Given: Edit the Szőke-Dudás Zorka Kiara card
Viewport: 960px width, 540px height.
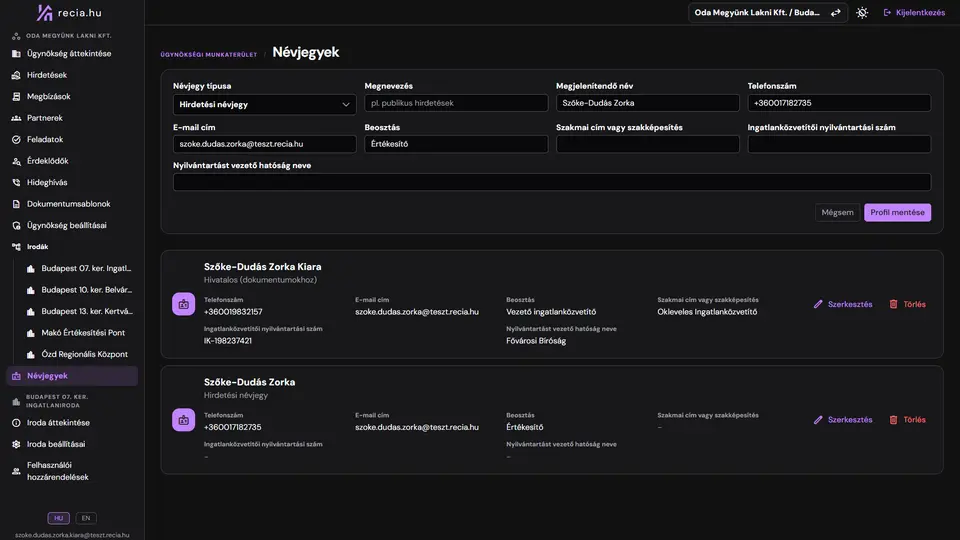Looking at the screenshot, I should (x=843, y=304).
